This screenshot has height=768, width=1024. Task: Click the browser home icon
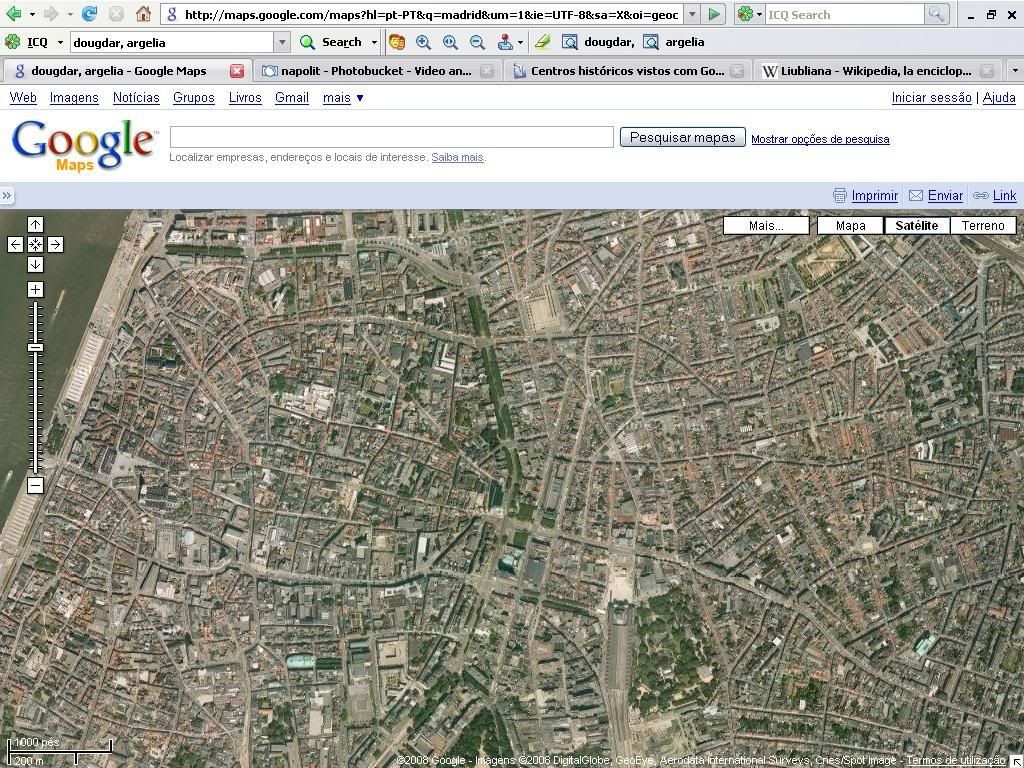coord(143,15)
